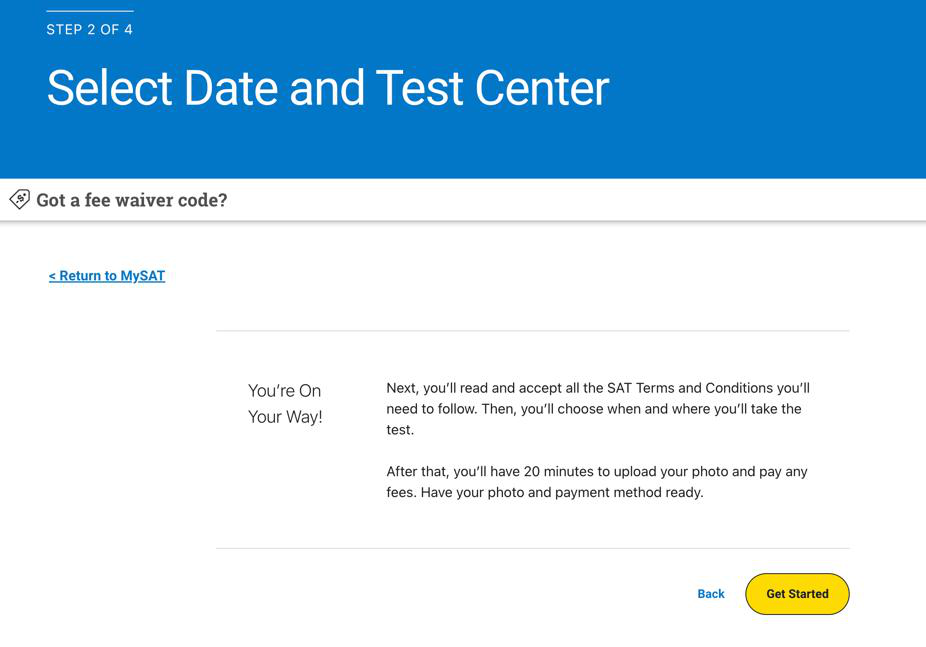Viewport: 926px width, 647px height.
Task: Click the "You're On Your Way!" heading
Action: pyautogui.click(x=285, y=404)
